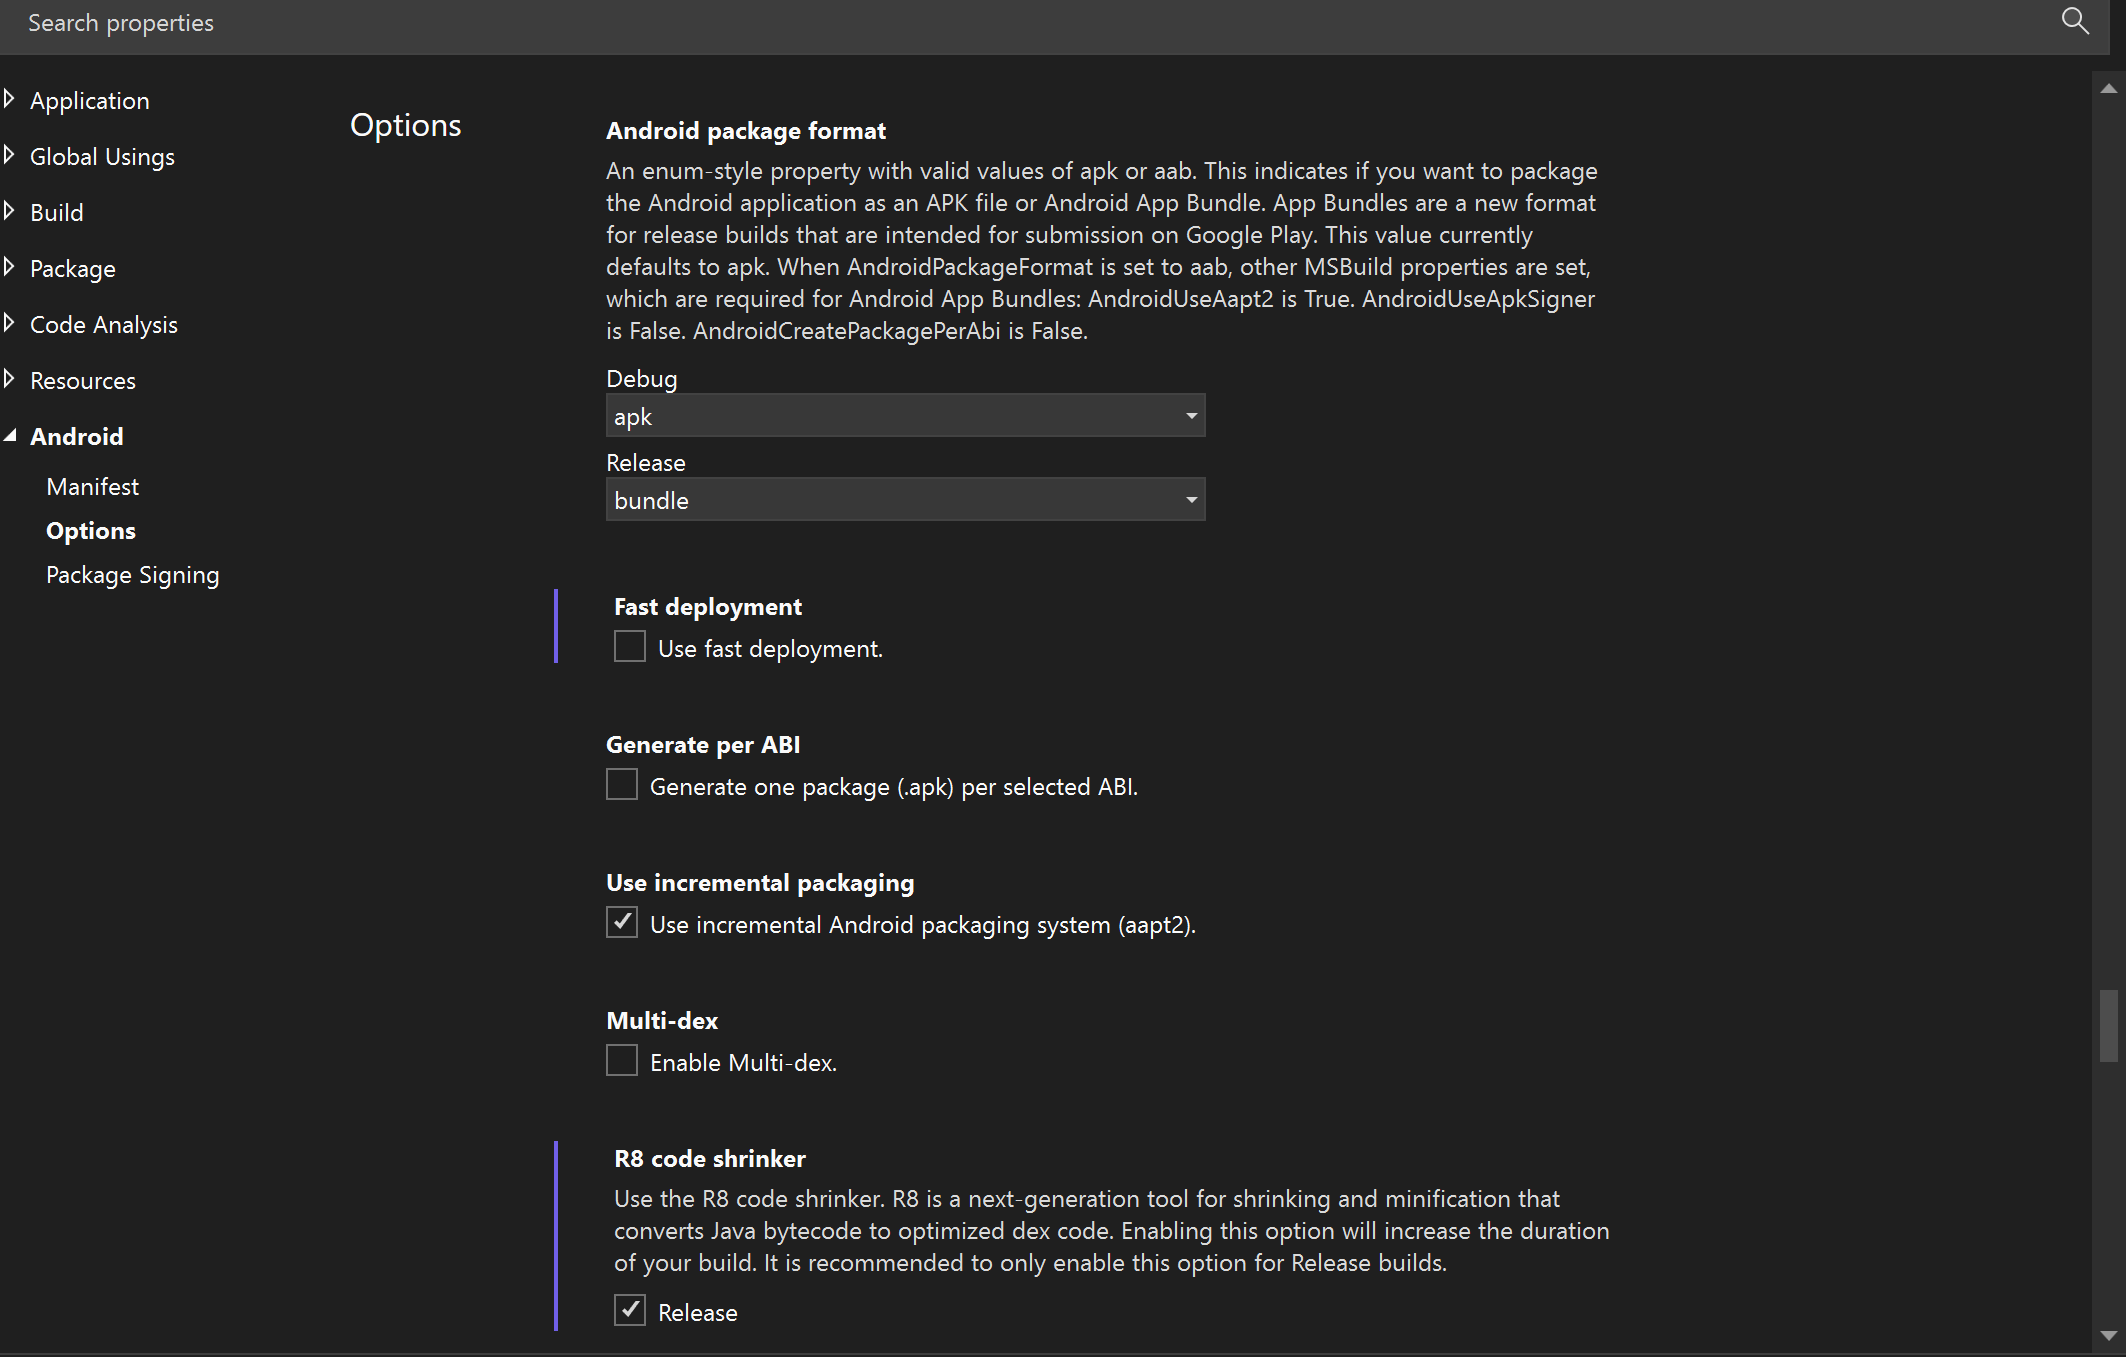Collapse the Android section
The width and height of the screenshot is (2126, 1357).
point(10,436)
